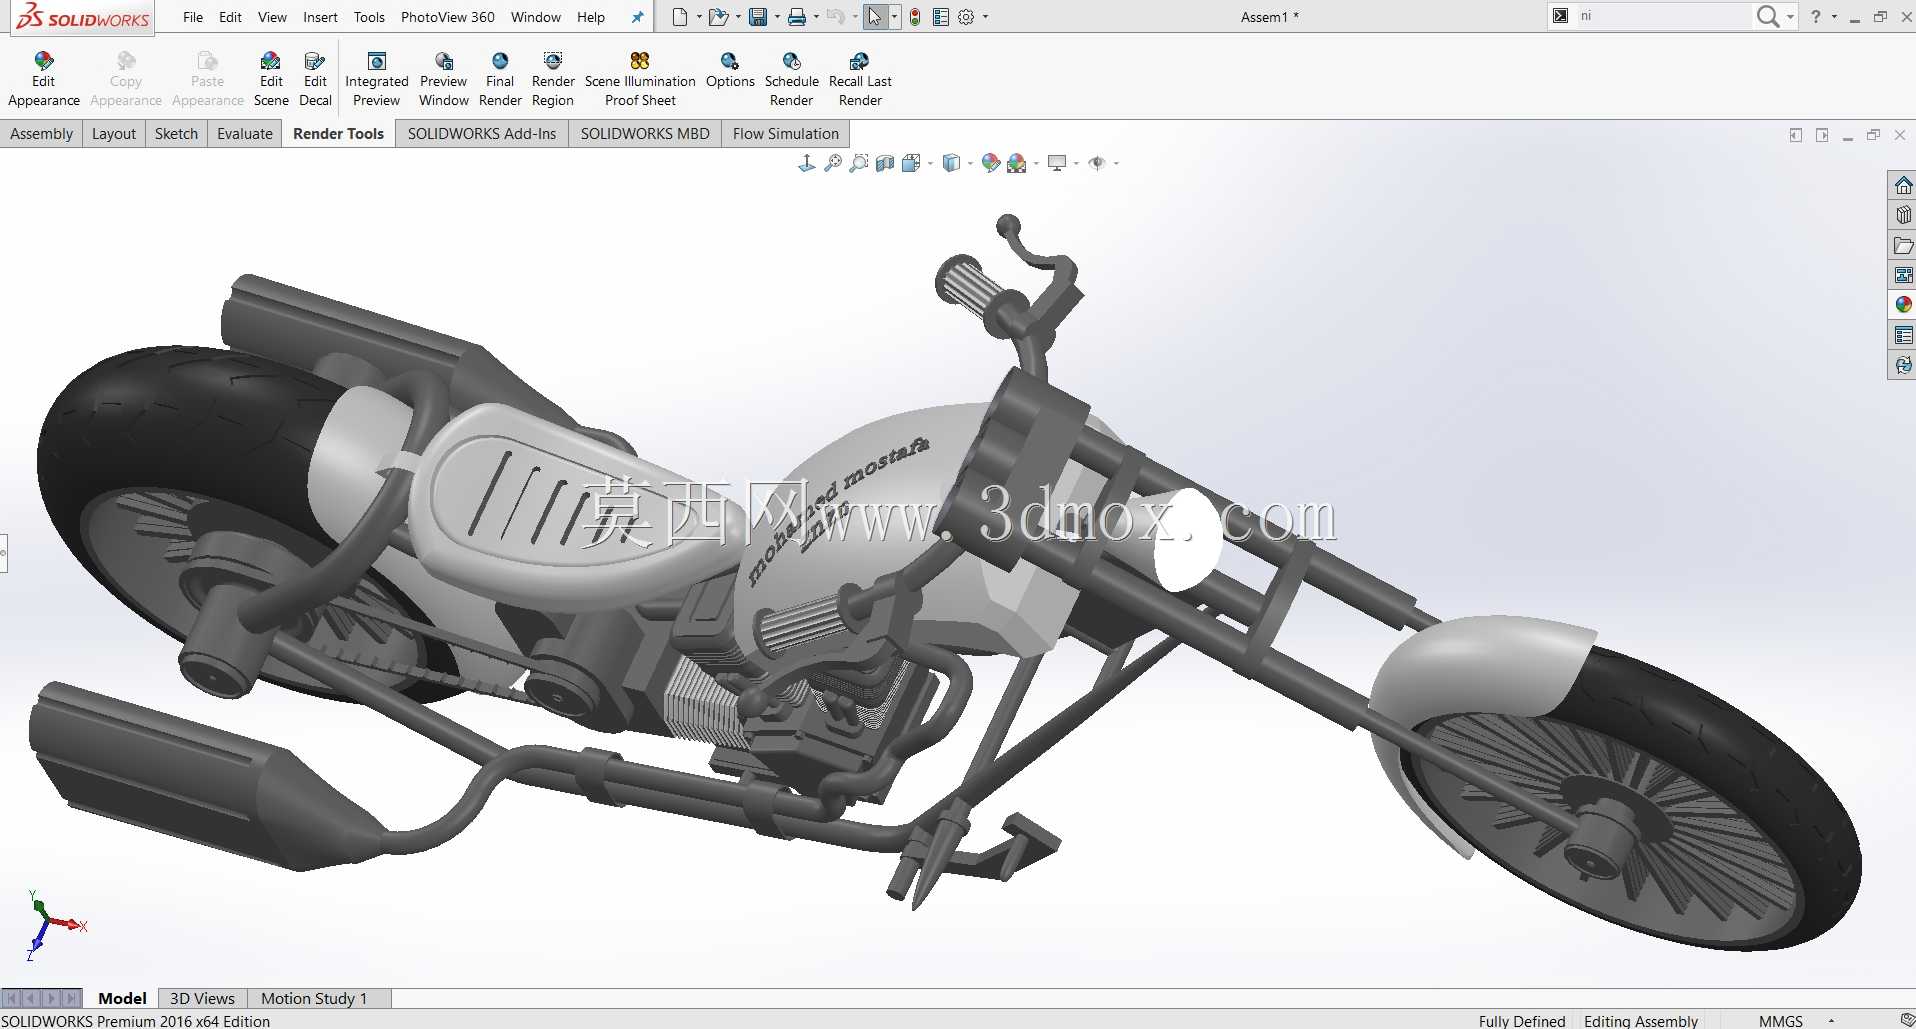Open the Edit Decal tool
The width and height of the screenshot is (1916, 1029).
tap(315, 80)
